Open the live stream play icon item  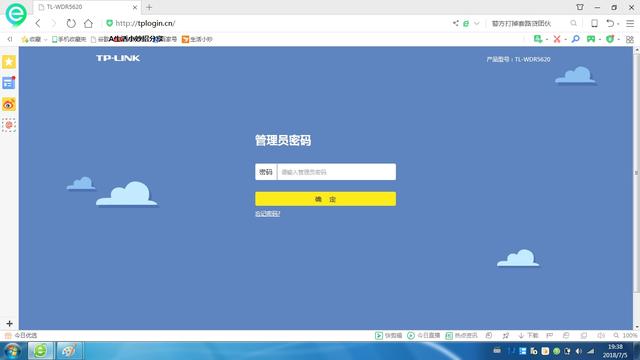pos(423,335)
